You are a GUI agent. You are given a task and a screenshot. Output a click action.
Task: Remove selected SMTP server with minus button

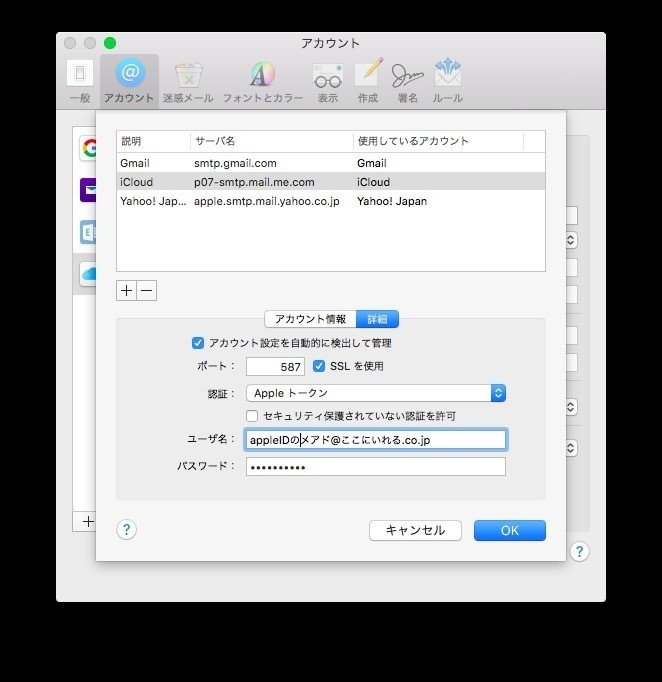(x=147, y=291)
